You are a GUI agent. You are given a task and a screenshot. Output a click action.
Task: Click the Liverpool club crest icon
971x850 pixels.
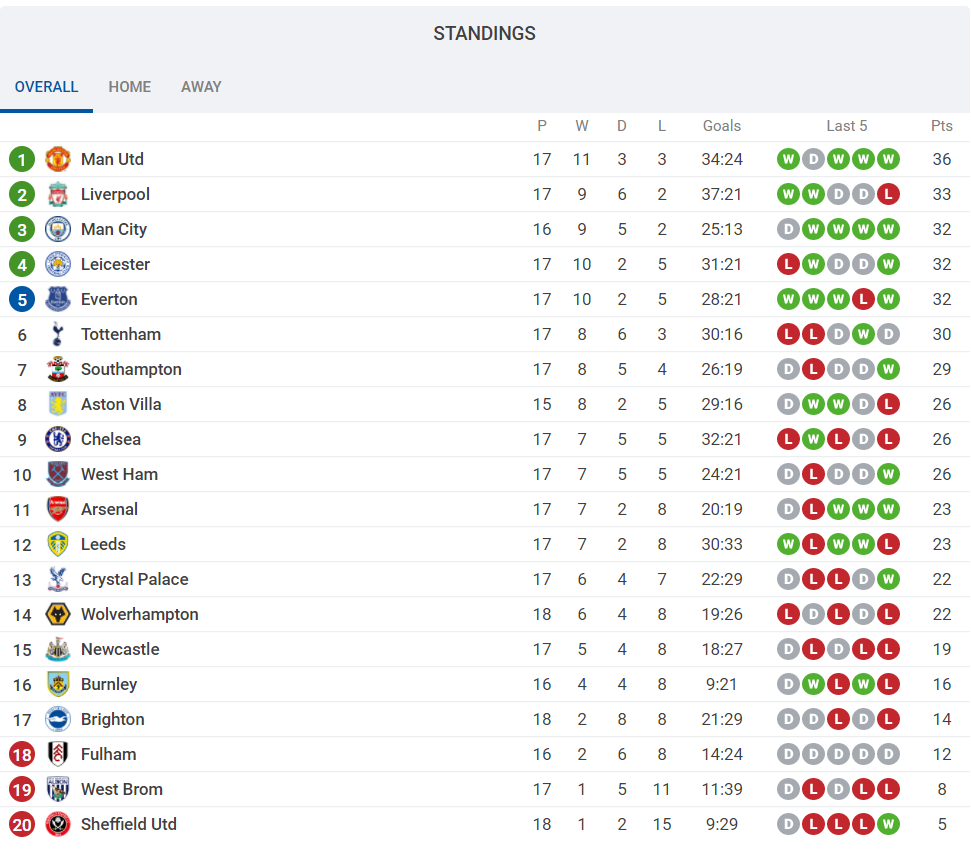[x=58, y=194]
